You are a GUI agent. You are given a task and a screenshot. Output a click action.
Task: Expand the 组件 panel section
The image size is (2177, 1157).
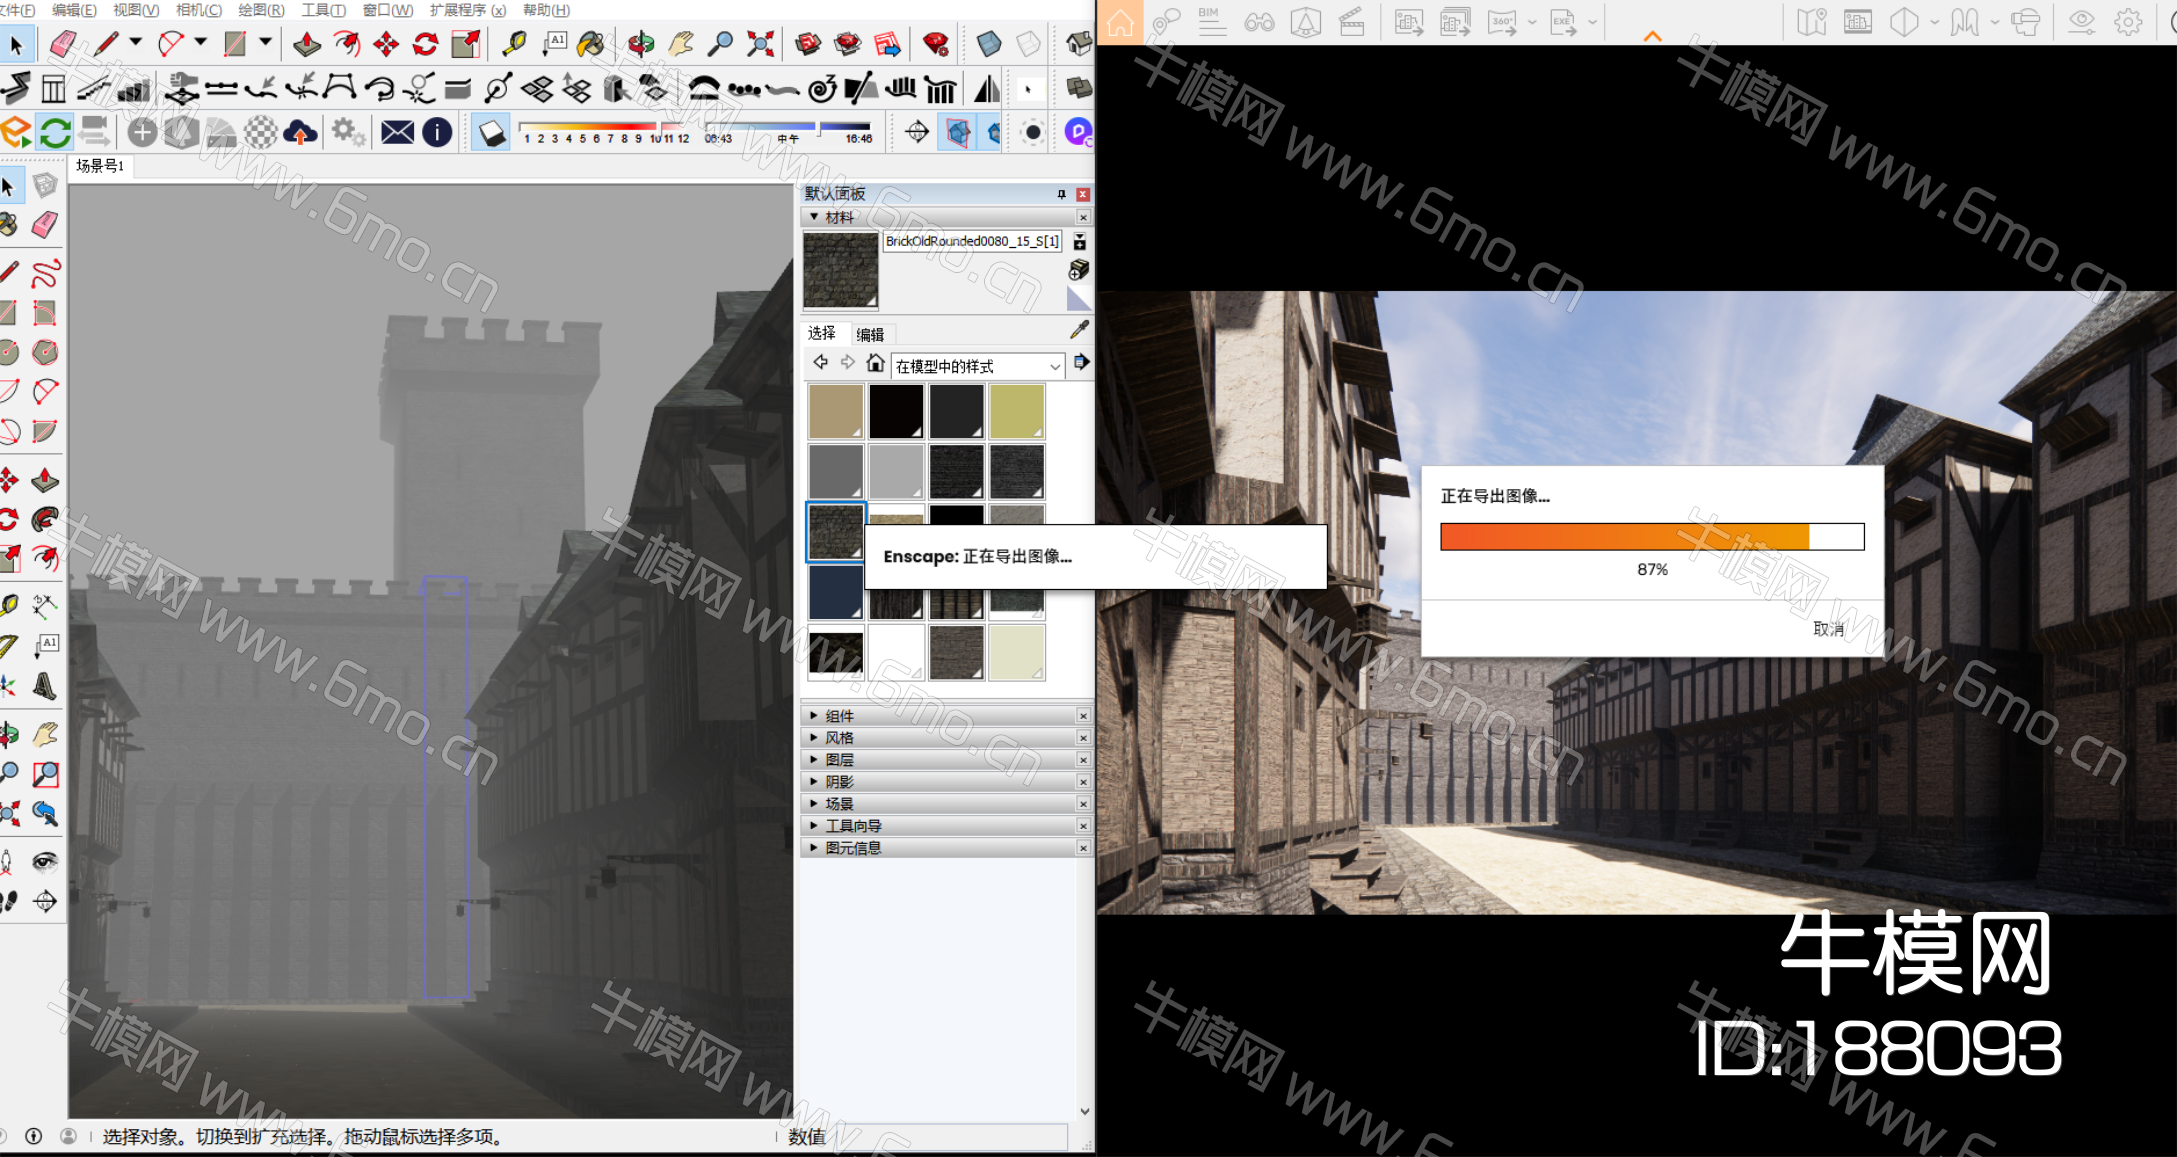(x=840, y=716)
